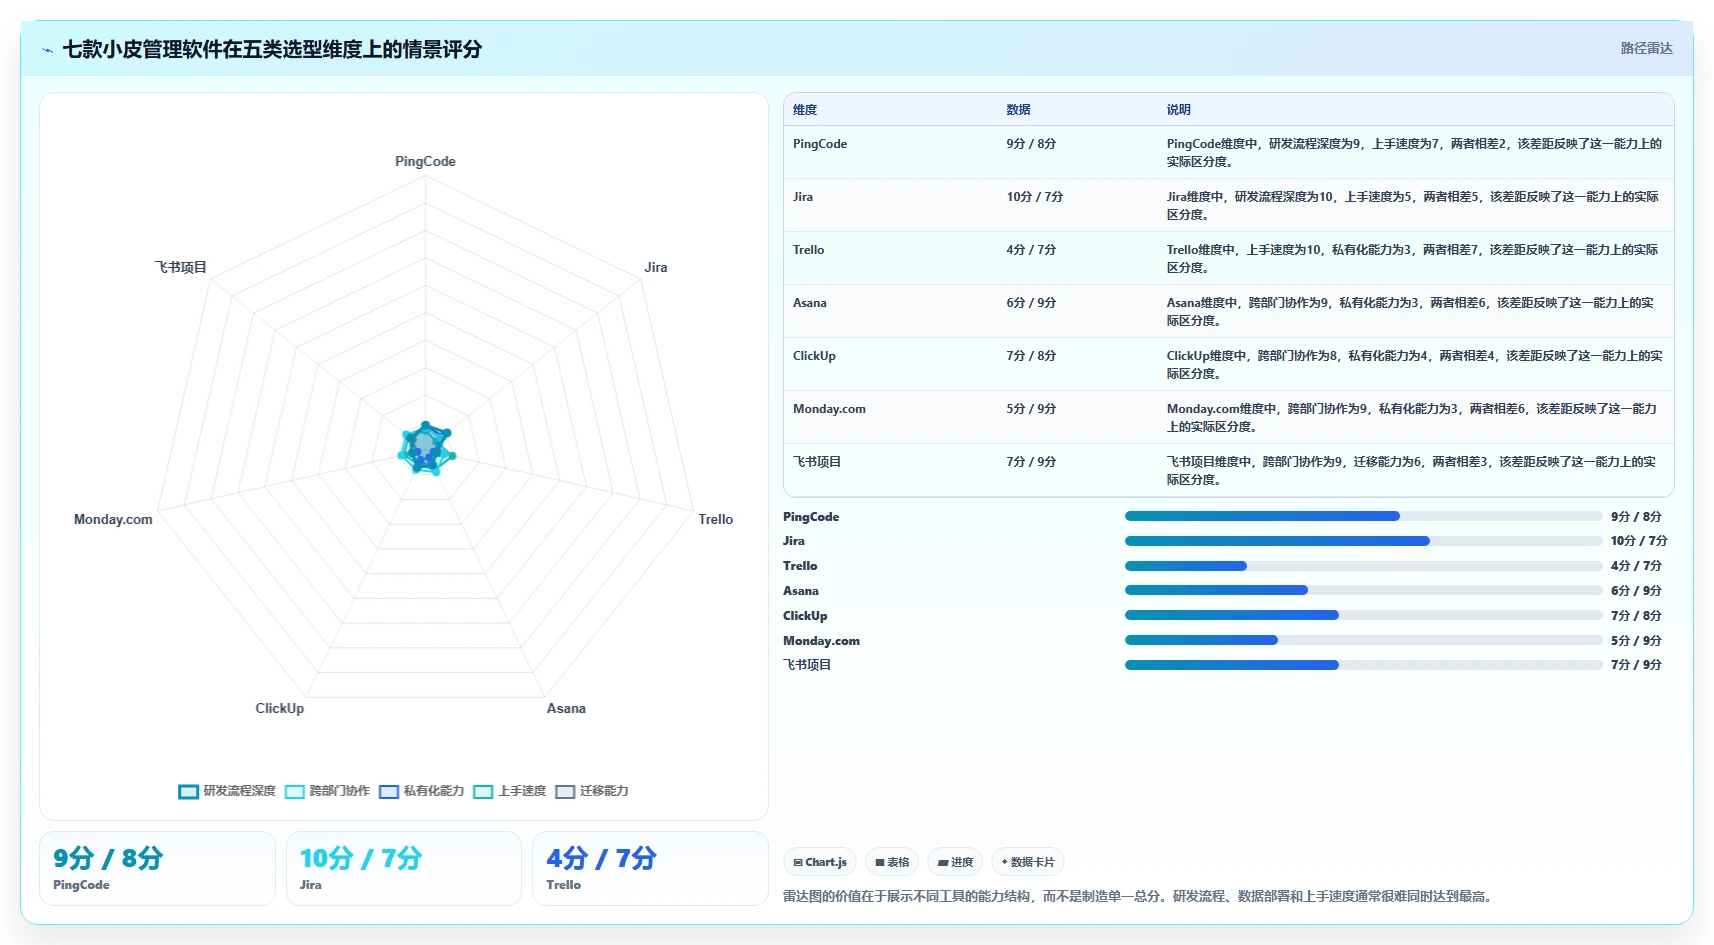This screenshot has height=945, width=1714.
Task: Click the Jira radar axis label
Action: 656,267
